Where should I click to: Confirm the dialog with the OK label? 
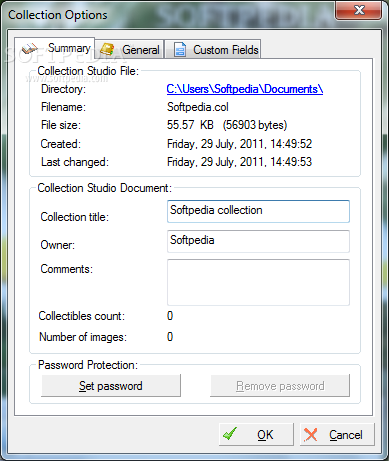(265, 435)
